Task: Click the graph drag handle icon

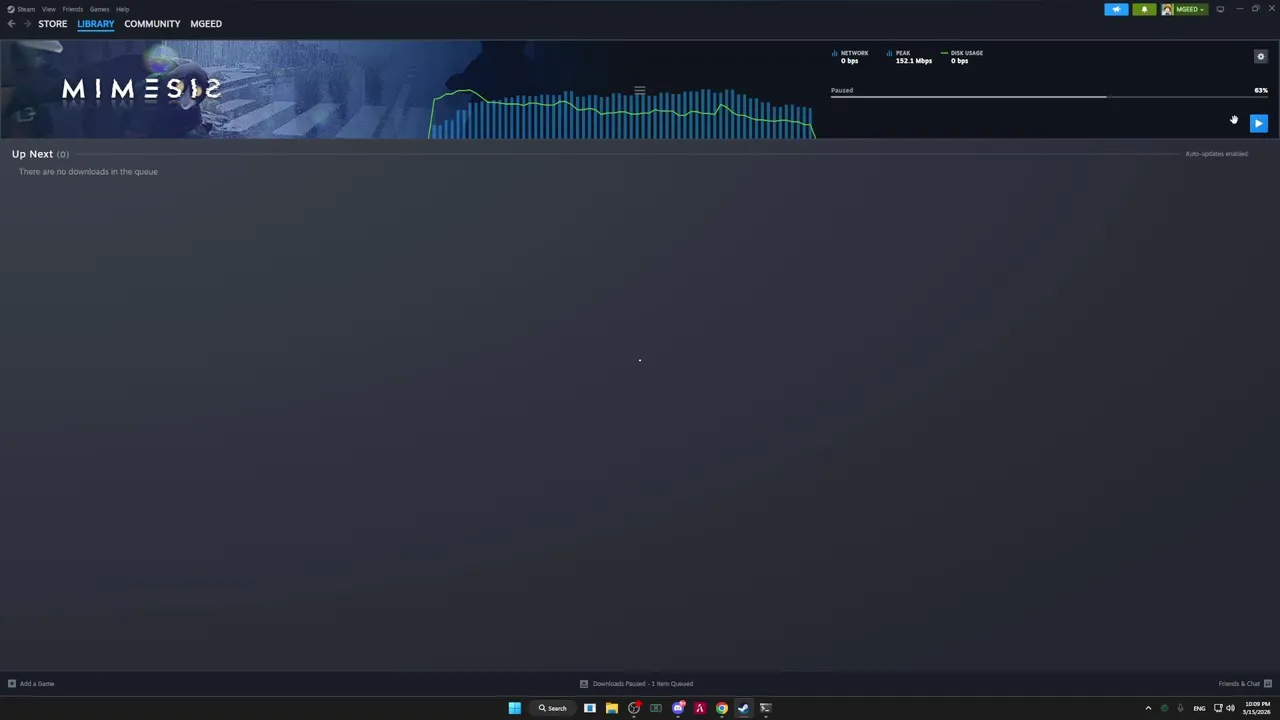Action: (640, 90)
